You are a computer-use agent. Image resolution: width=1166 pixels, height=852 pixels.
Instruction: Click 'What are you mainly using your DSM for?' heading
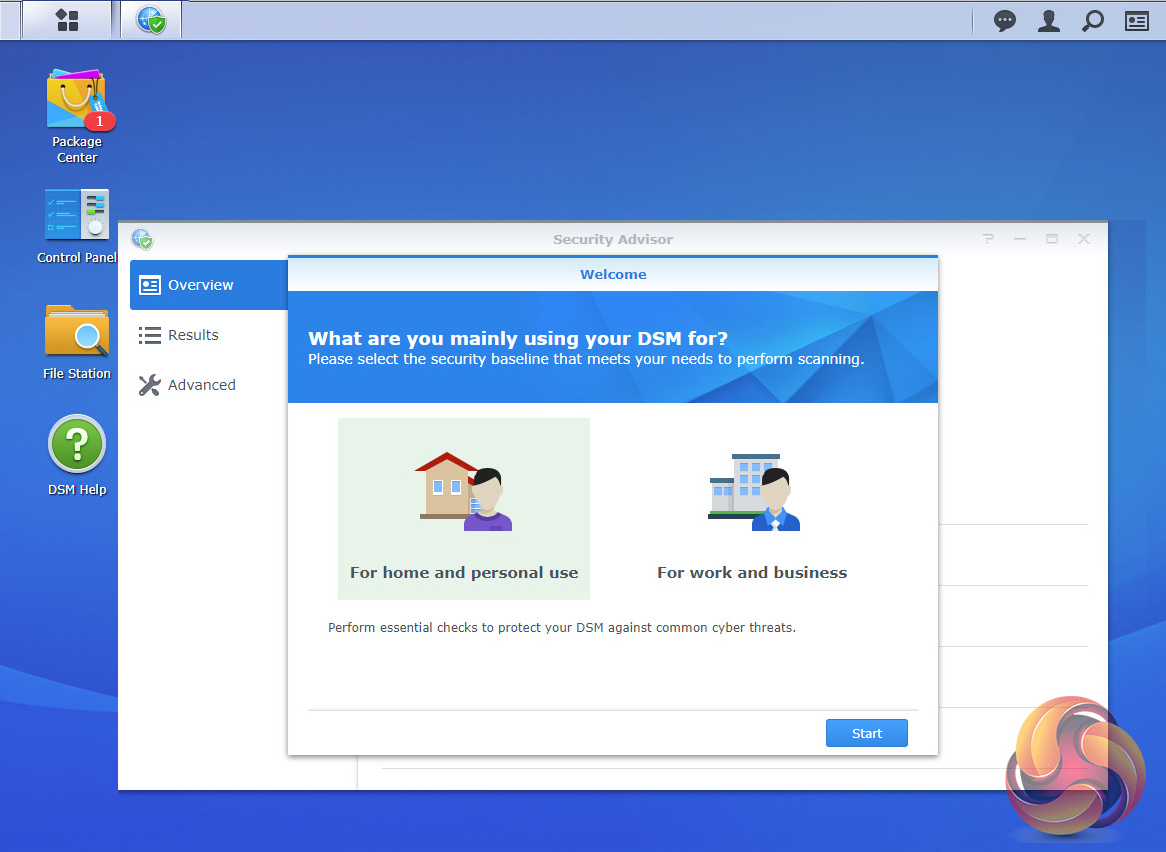[x=518, y=338]
